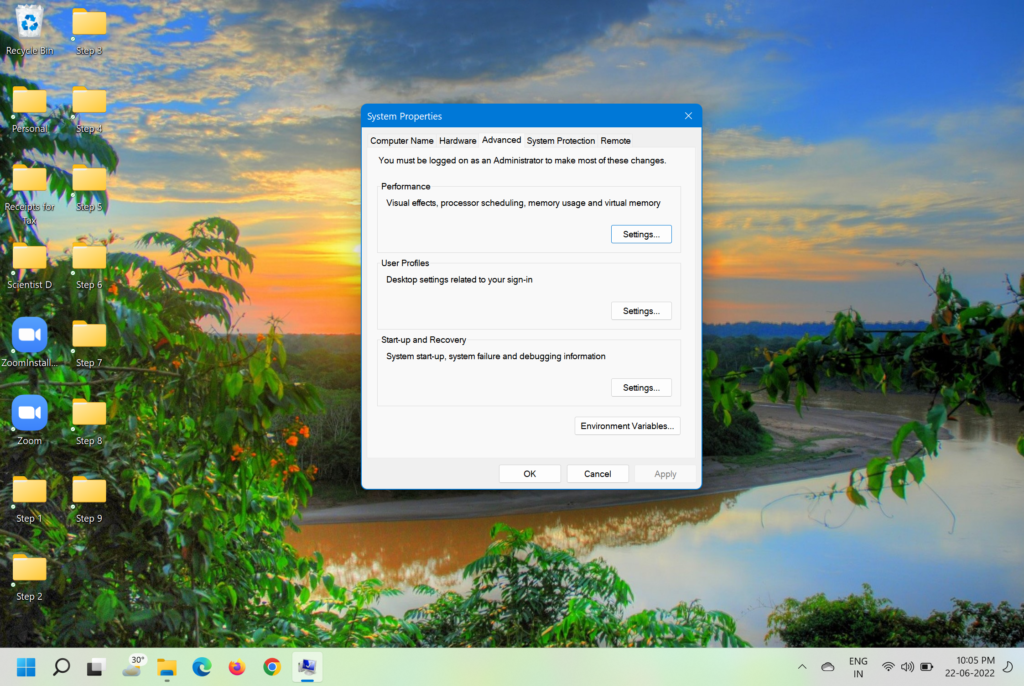The image size is (1024, 686).
Task: Launch Google Chrome from the taskbar
Action: [x=272, y=667]
